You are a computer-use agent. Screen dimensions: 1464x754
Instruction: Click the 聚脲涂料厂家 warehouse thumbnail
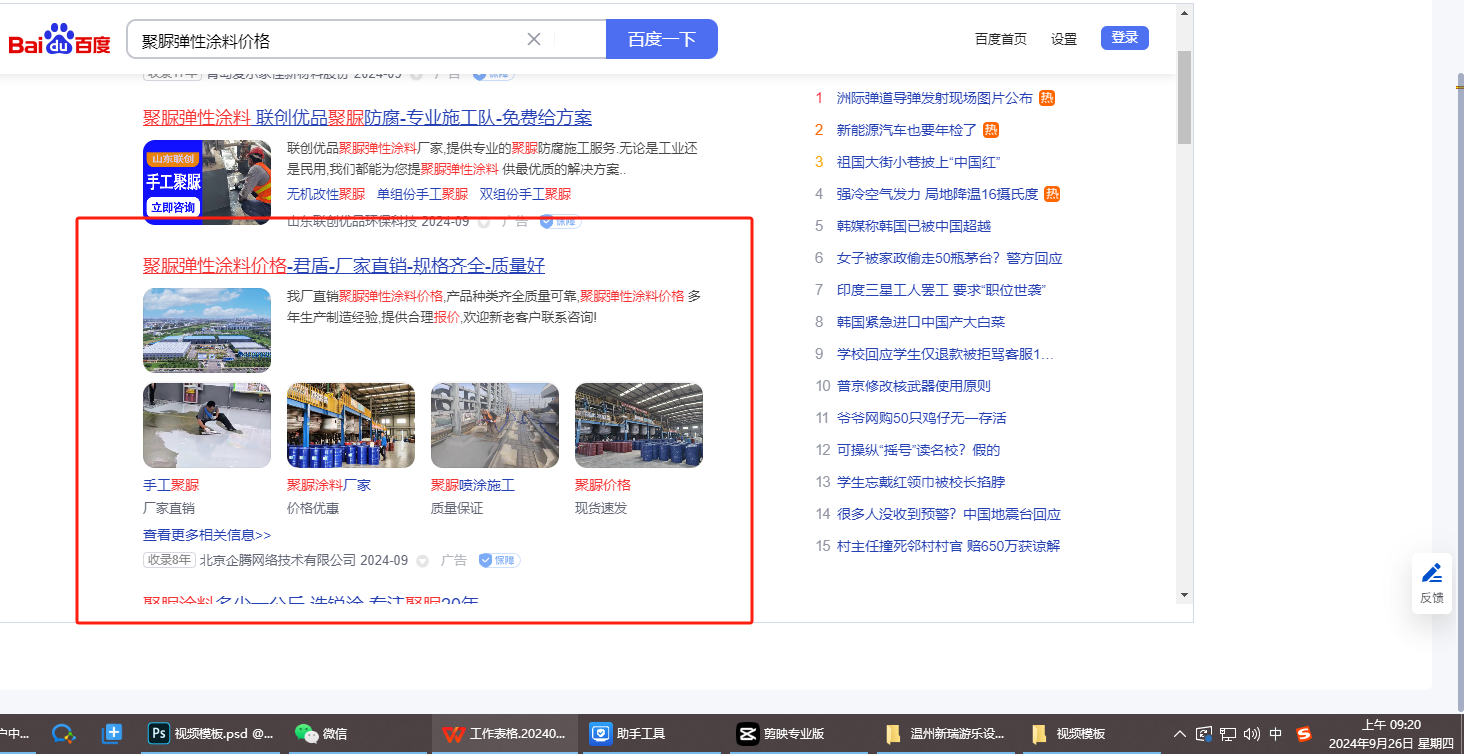[x=351, y=425]
